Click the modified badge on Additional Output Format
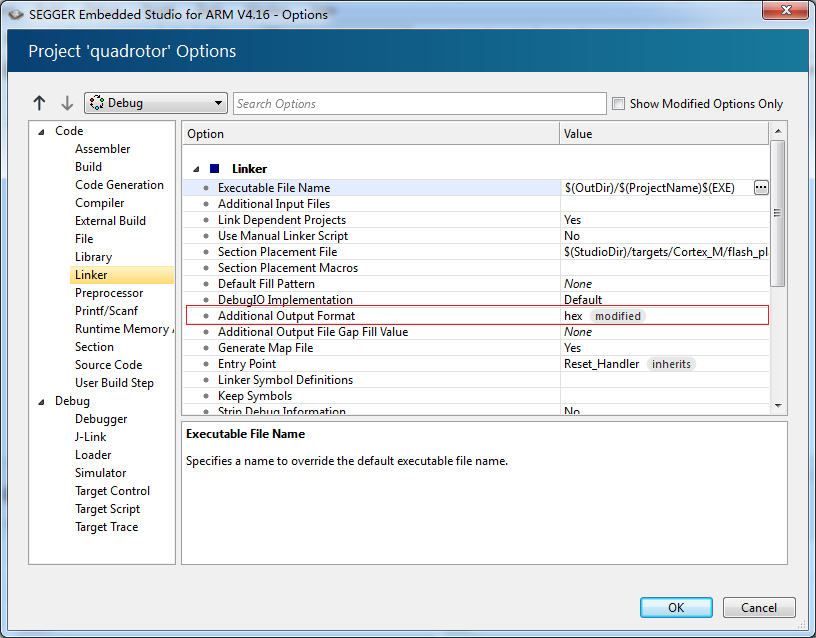This screenshot has width=816, height=638. 618,316
